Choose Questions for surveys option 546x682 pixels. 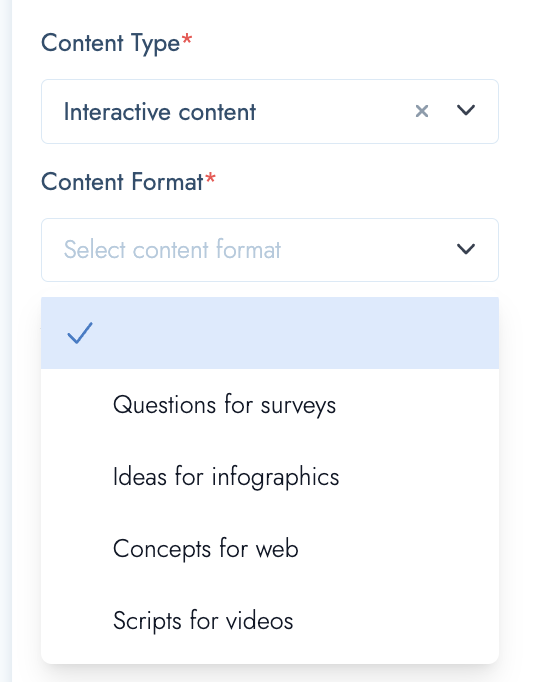(x=224, y=405)
